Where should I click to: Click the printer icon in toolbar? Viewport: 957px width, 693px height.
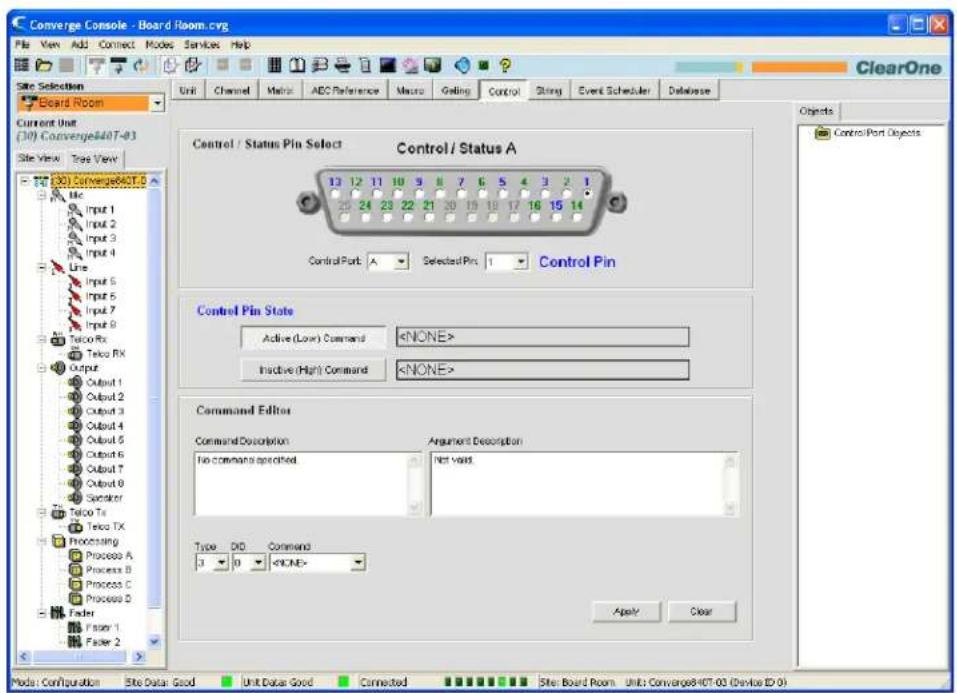pyautogui.click(x=342, y=65)
